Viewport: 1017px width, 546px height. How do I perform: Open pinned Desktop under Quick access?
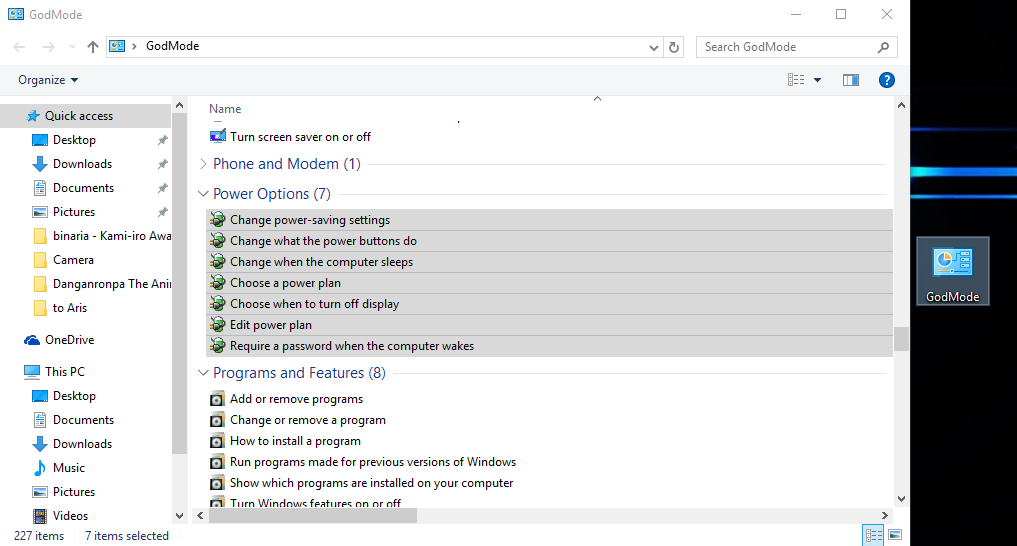pyautogui.click(x=74, y=139)
